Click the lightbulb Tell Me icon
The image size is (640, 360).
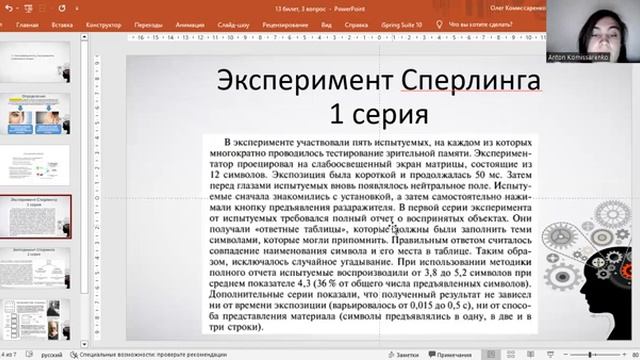pyautogui.click(x=439, y=24)
